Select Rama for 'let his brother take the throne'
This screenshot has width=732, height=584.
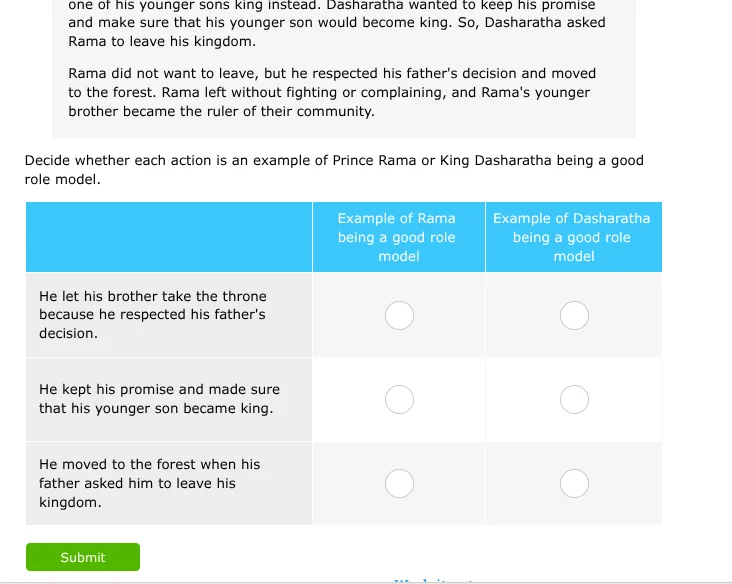pos(399,316)
